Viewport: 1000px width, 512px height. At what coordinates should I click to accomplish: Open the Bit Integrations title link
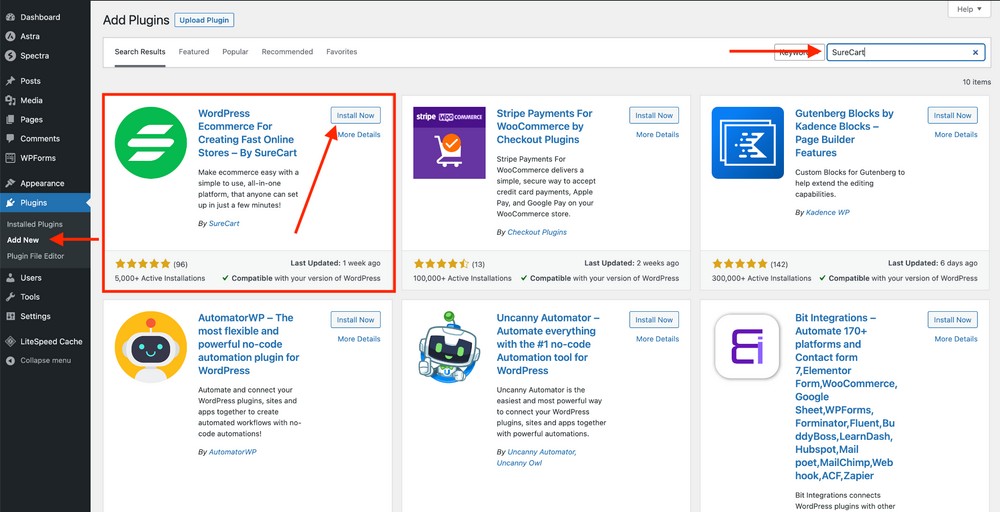pos(846,397)
